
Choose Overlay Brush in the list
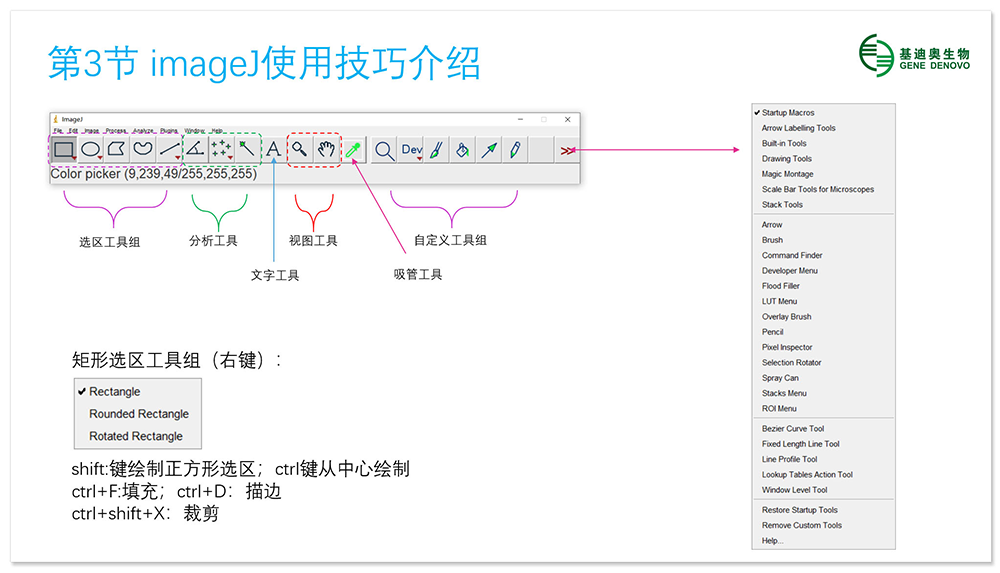click(823, 316)
